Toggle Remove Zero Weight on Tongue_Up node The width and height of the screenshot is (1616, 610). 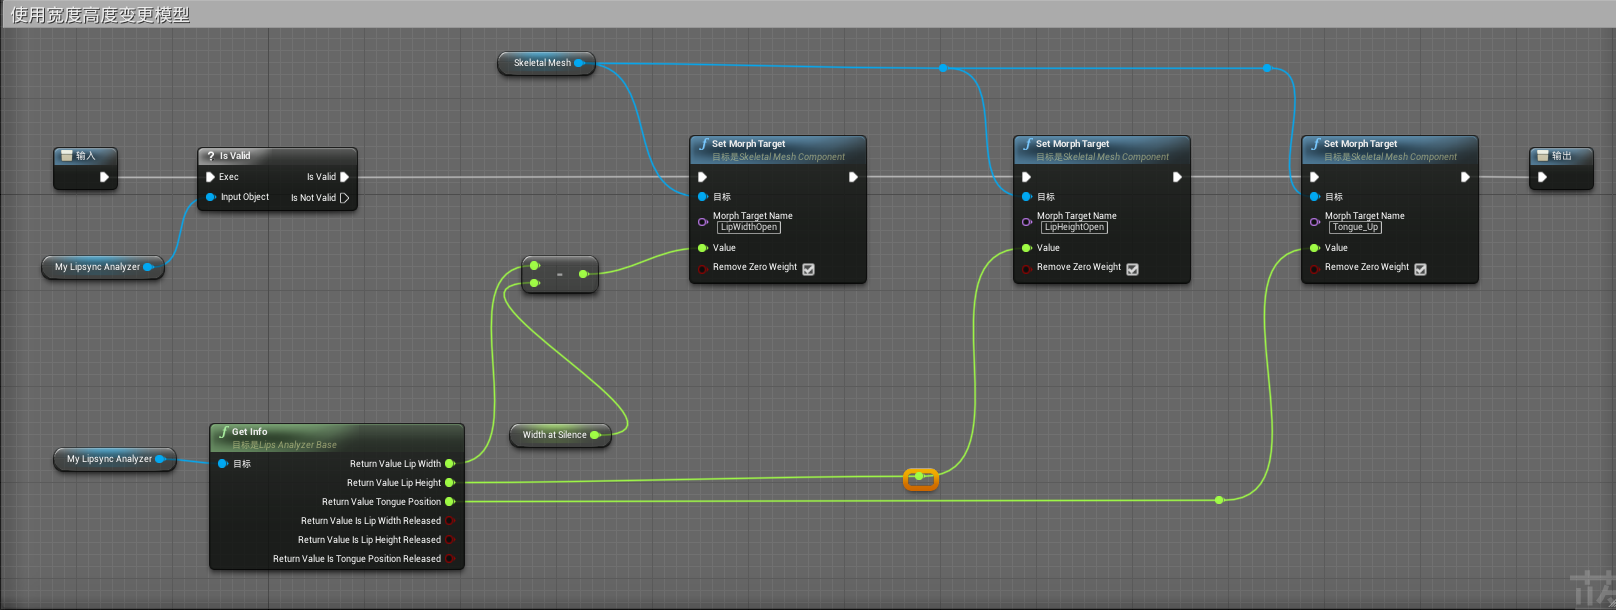coord(1420,269)
